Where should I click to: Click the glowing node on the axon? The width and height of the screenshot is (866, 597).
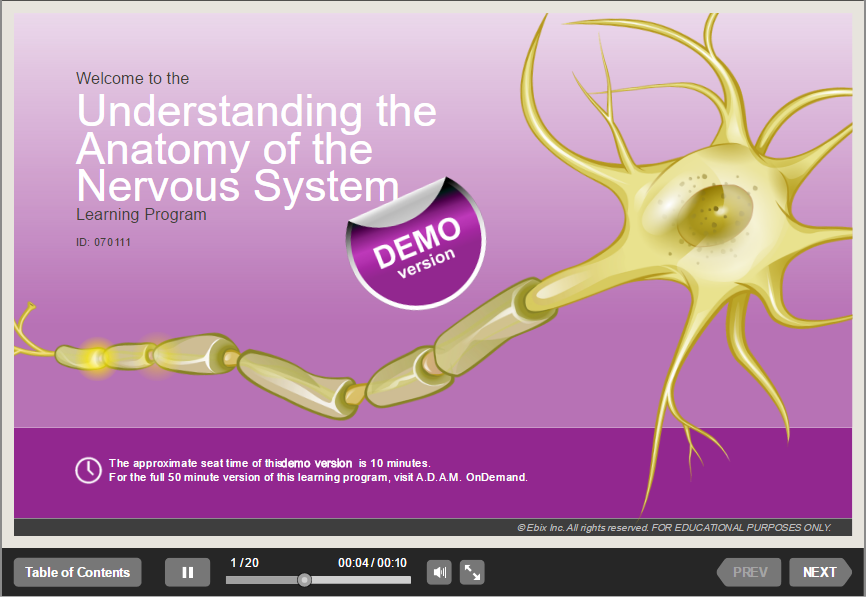click(97, 355)
